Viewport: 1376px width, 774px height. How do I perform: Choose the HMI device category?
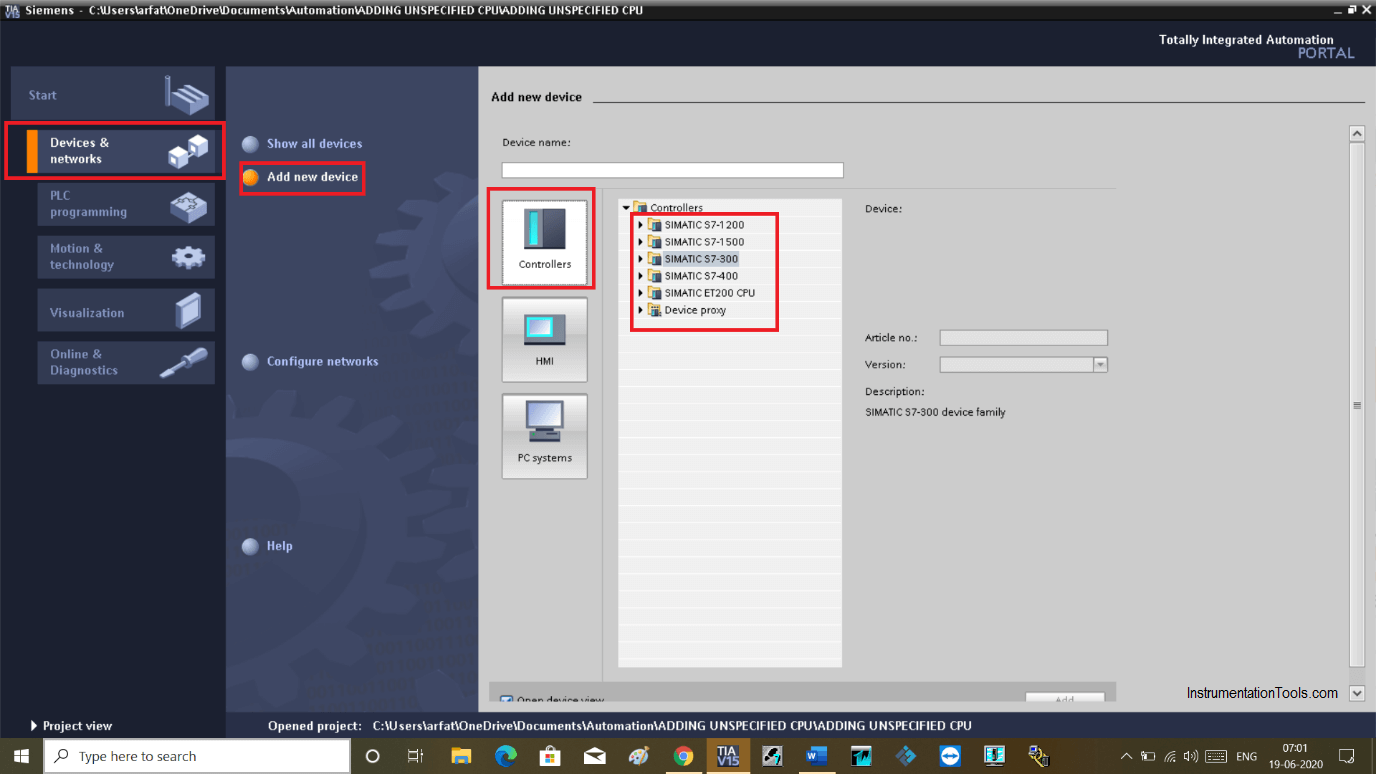tap(544, 339)
